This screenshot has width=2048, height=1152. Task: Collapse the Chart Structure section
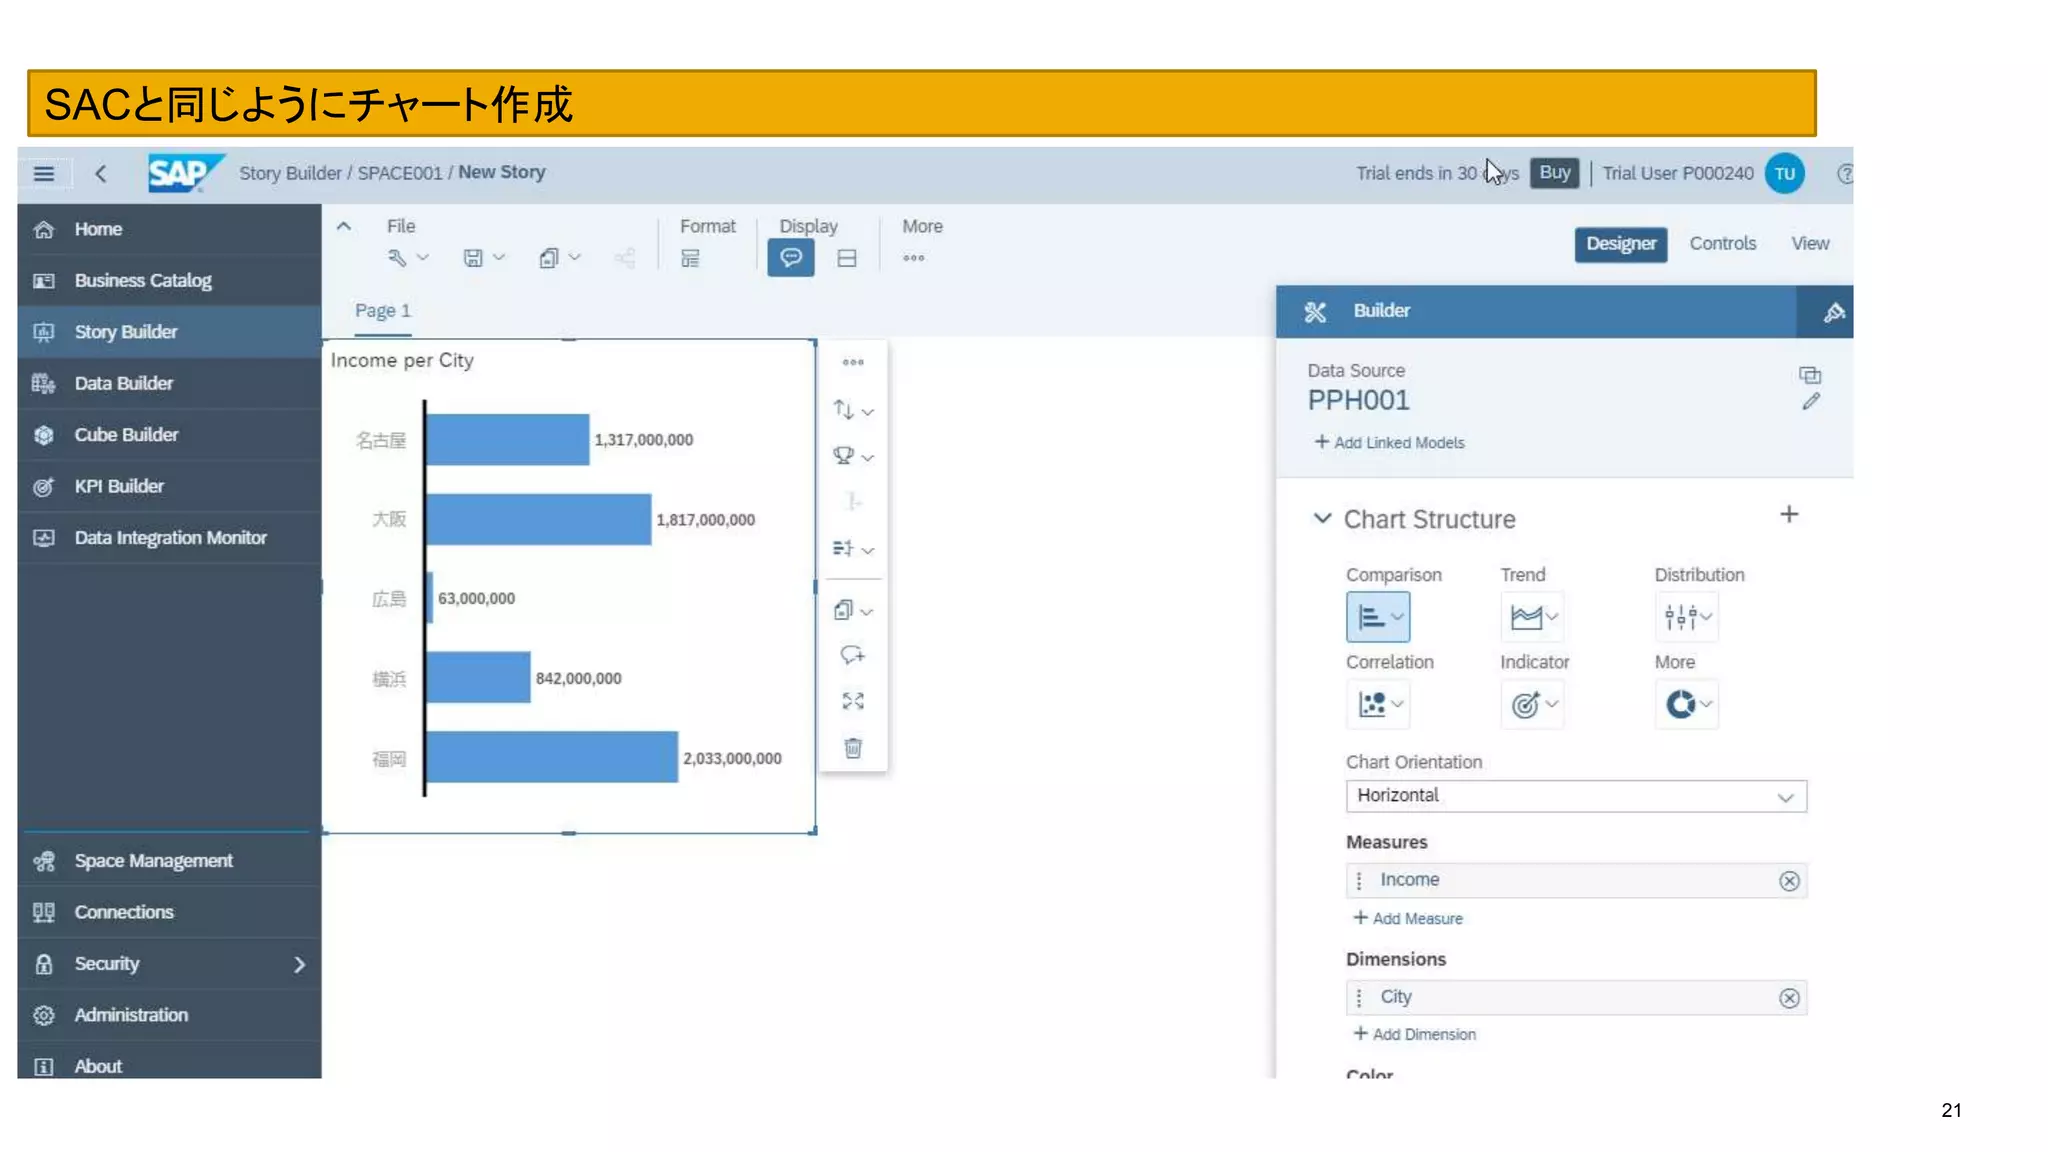pos(1322,518)
